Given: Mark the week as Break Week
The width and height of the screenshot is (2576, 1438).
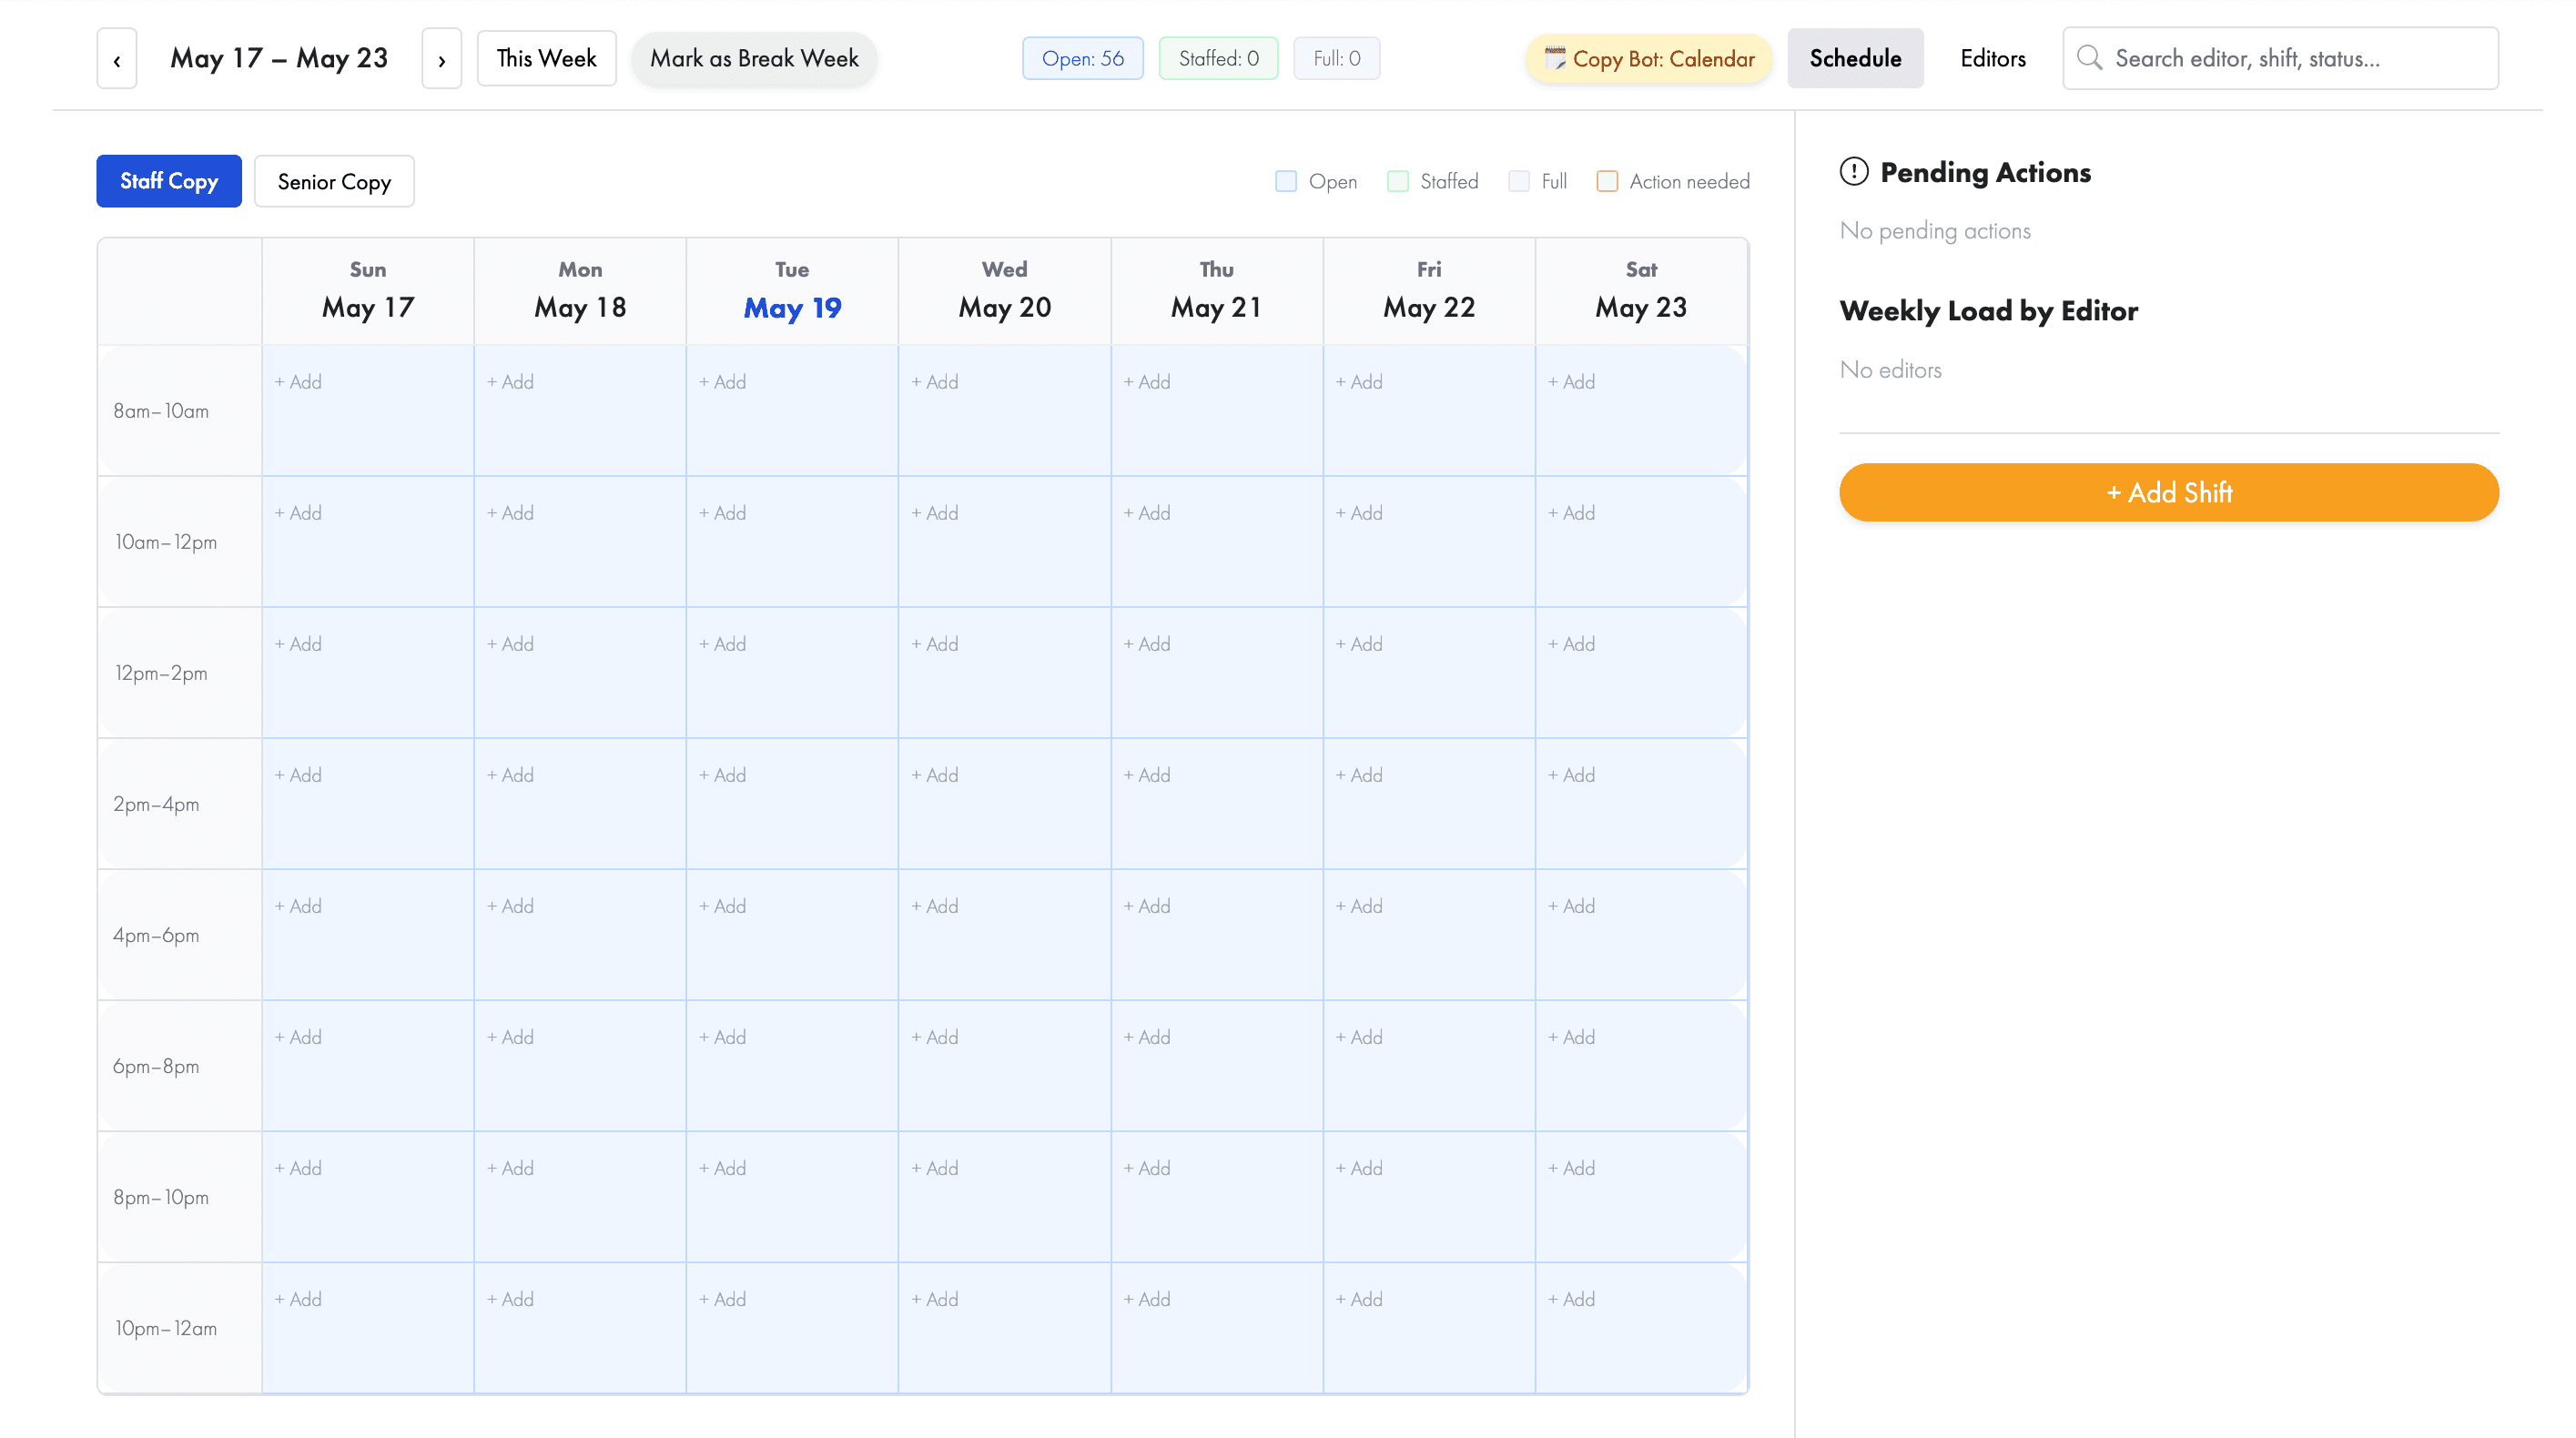Looking at the screenshot, I should 754,59.
